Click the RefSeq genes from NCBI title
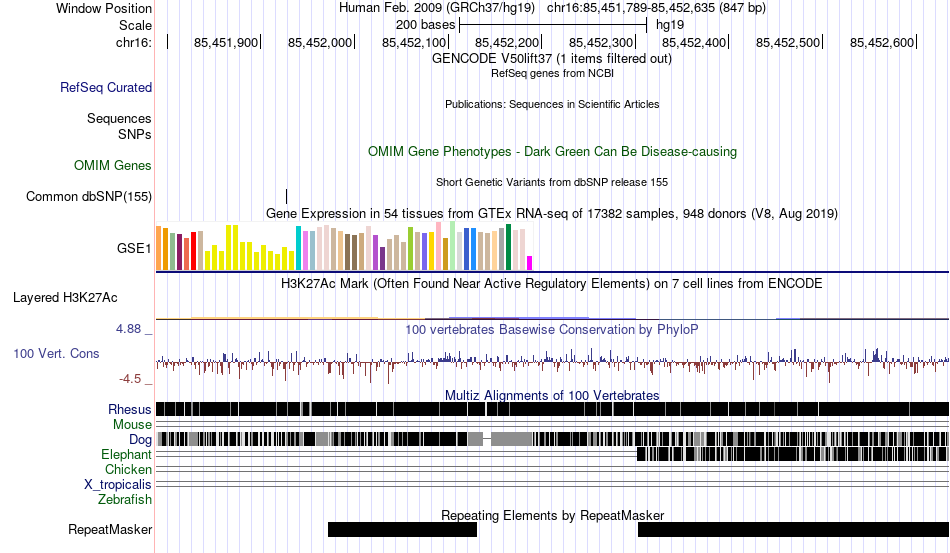This screenshot has width=950, height=553. pyautogui.click(x=552, y=73)
